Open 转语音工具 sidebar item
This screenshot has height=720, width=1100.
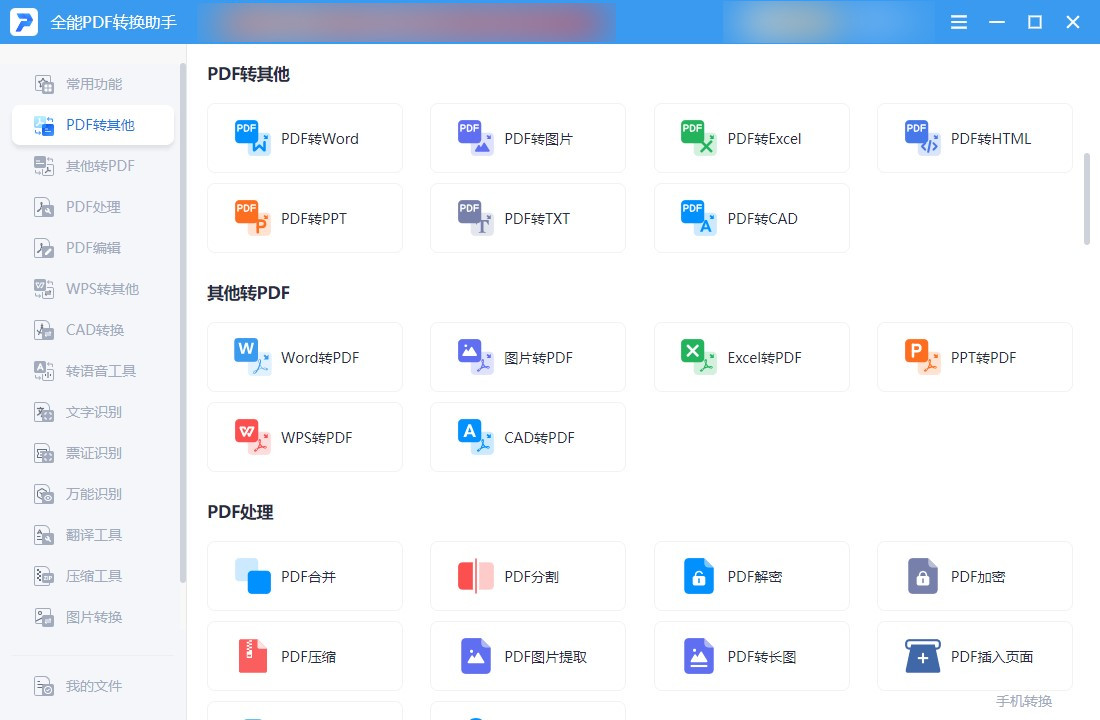93,371
